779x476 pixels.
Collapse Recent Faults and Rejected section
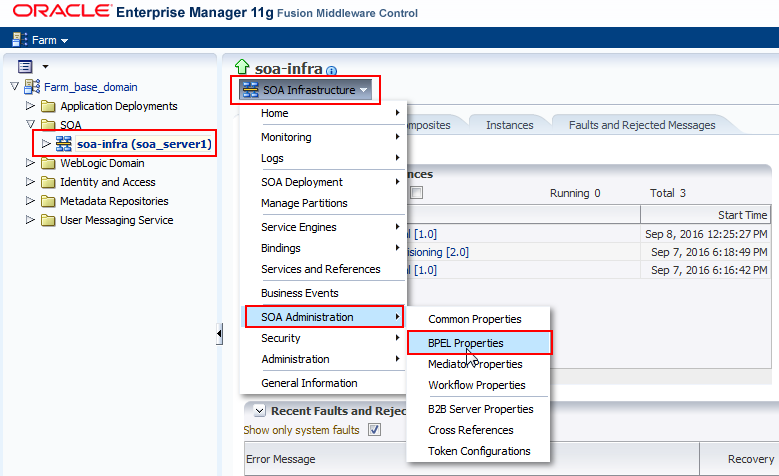[259, 410]
